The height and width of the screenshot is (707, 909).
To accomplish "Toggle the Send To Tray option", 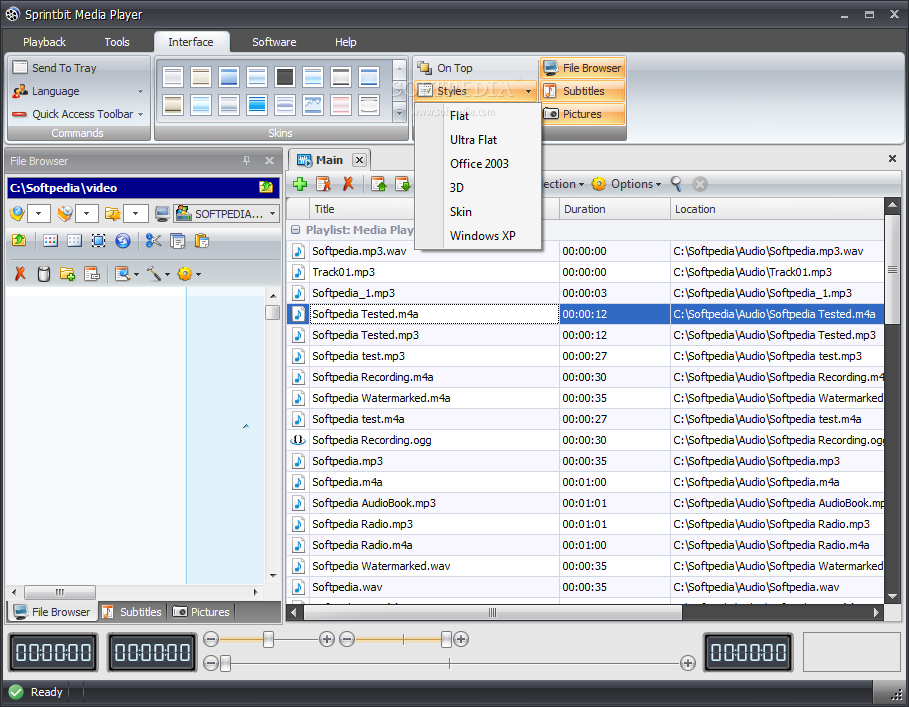I will [x=55, y=68].
